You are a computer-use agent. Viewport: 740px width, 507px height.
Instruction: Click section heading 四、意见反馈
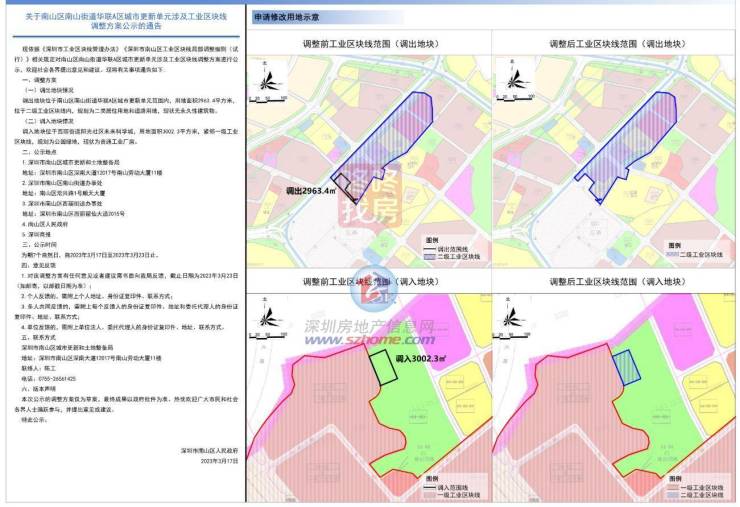[x=39, y=265]
